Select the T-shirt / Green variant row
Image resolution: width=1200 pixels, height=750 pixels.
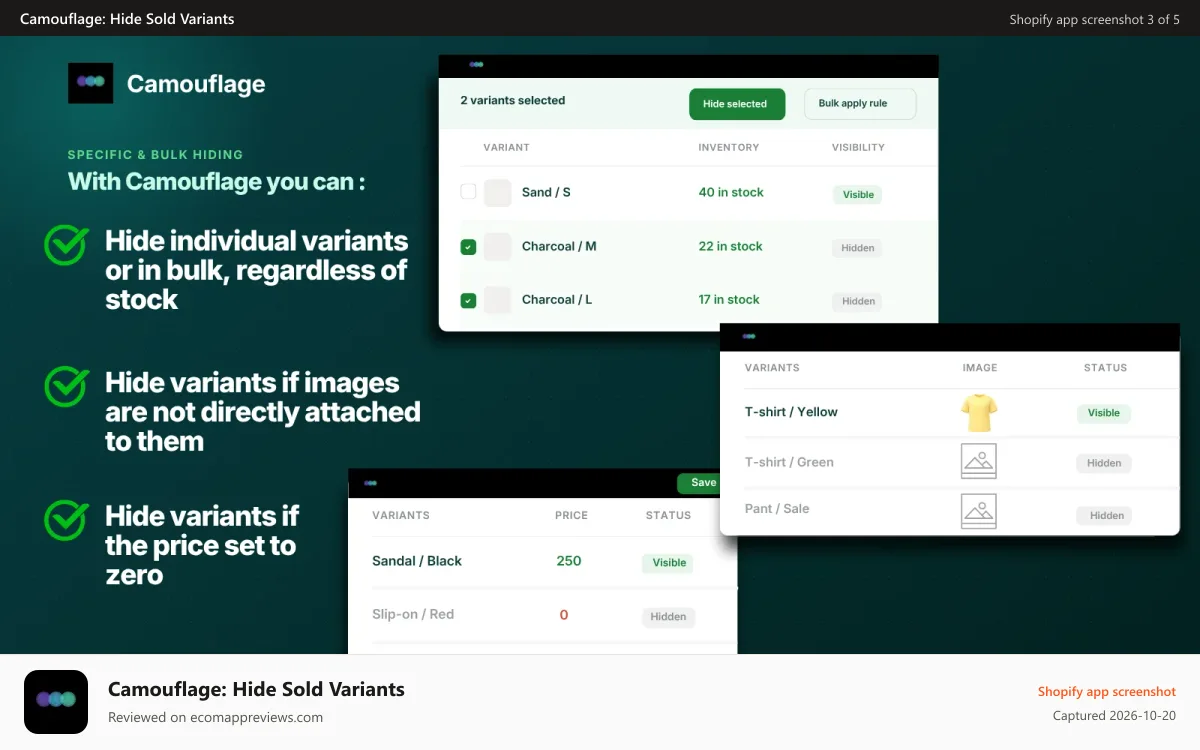click(950, 462)
